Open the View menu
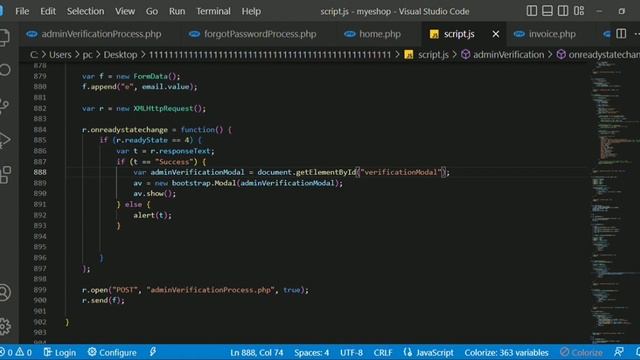 [x=125, y=11]
